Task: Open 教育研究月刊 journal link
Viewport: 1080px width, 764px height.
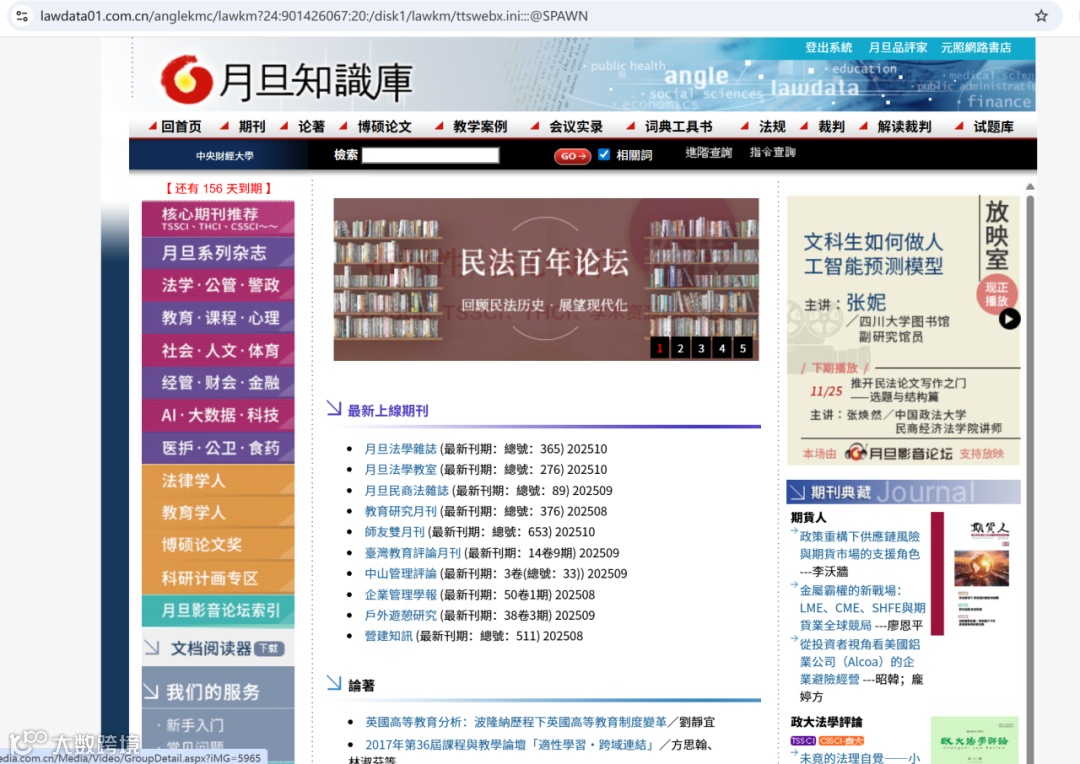Action: (x=400, y=511)
